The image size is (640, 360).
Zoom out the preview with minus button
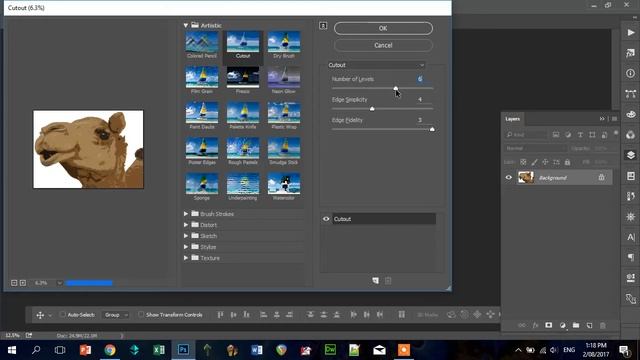(14, 283)
